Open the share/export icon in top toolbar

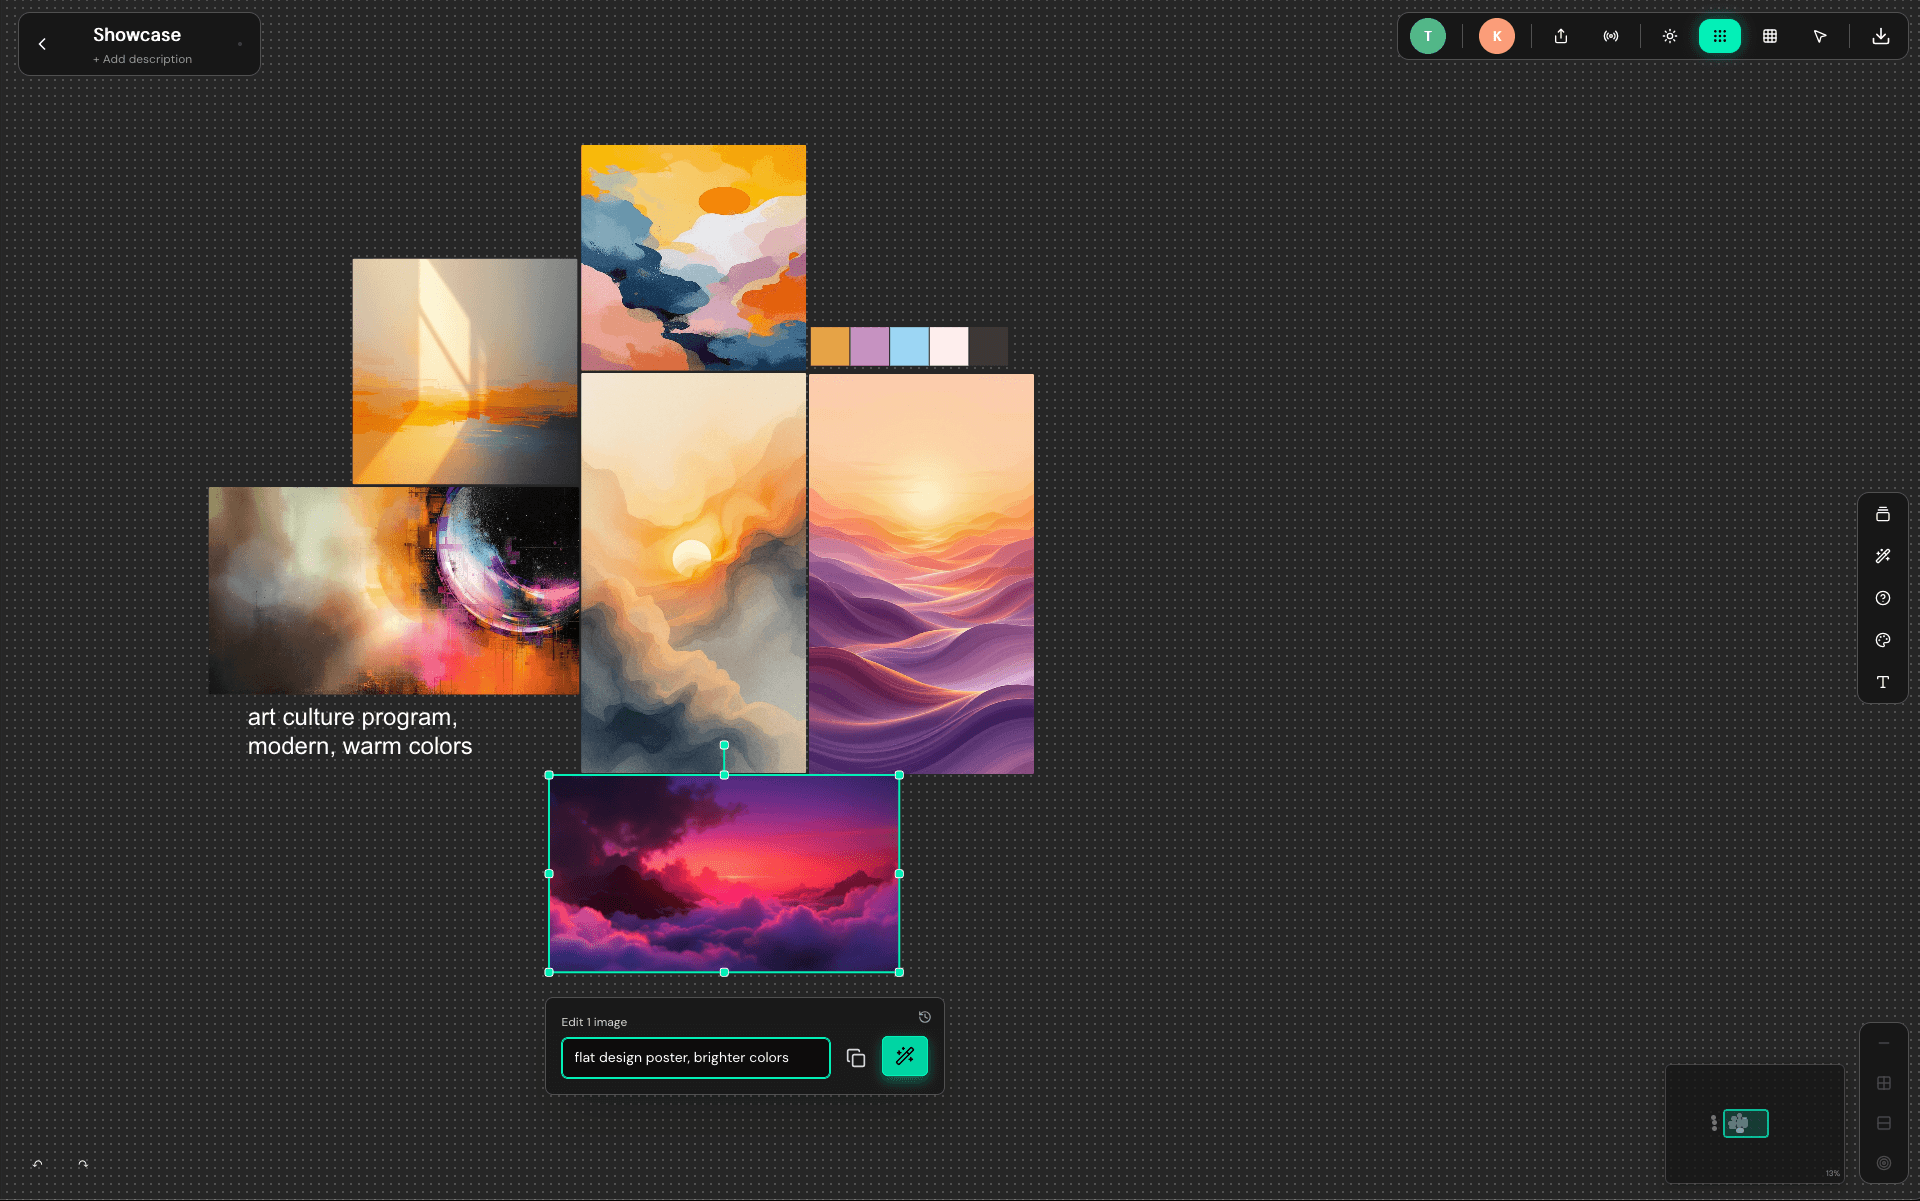coord(1560,36)
